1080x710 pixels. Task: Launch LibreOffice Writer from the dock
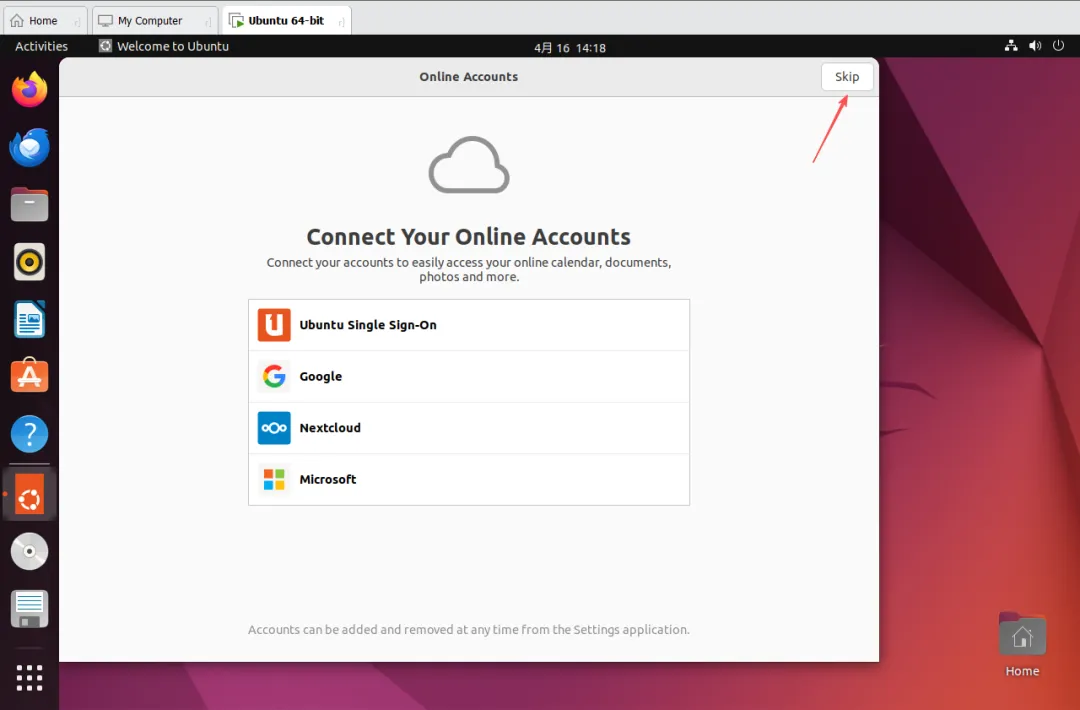30,319
